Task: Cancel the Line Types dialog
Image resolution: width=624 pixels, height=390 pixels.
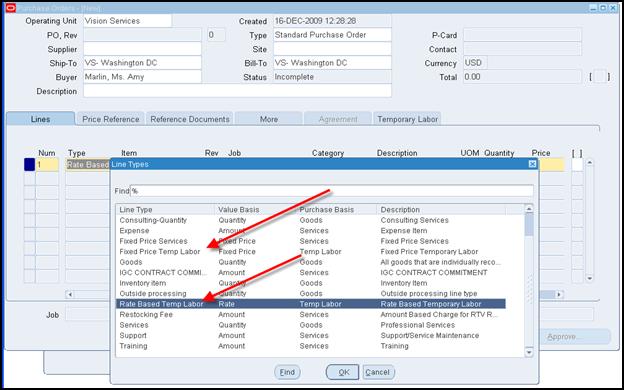Action: coord(378,372)
